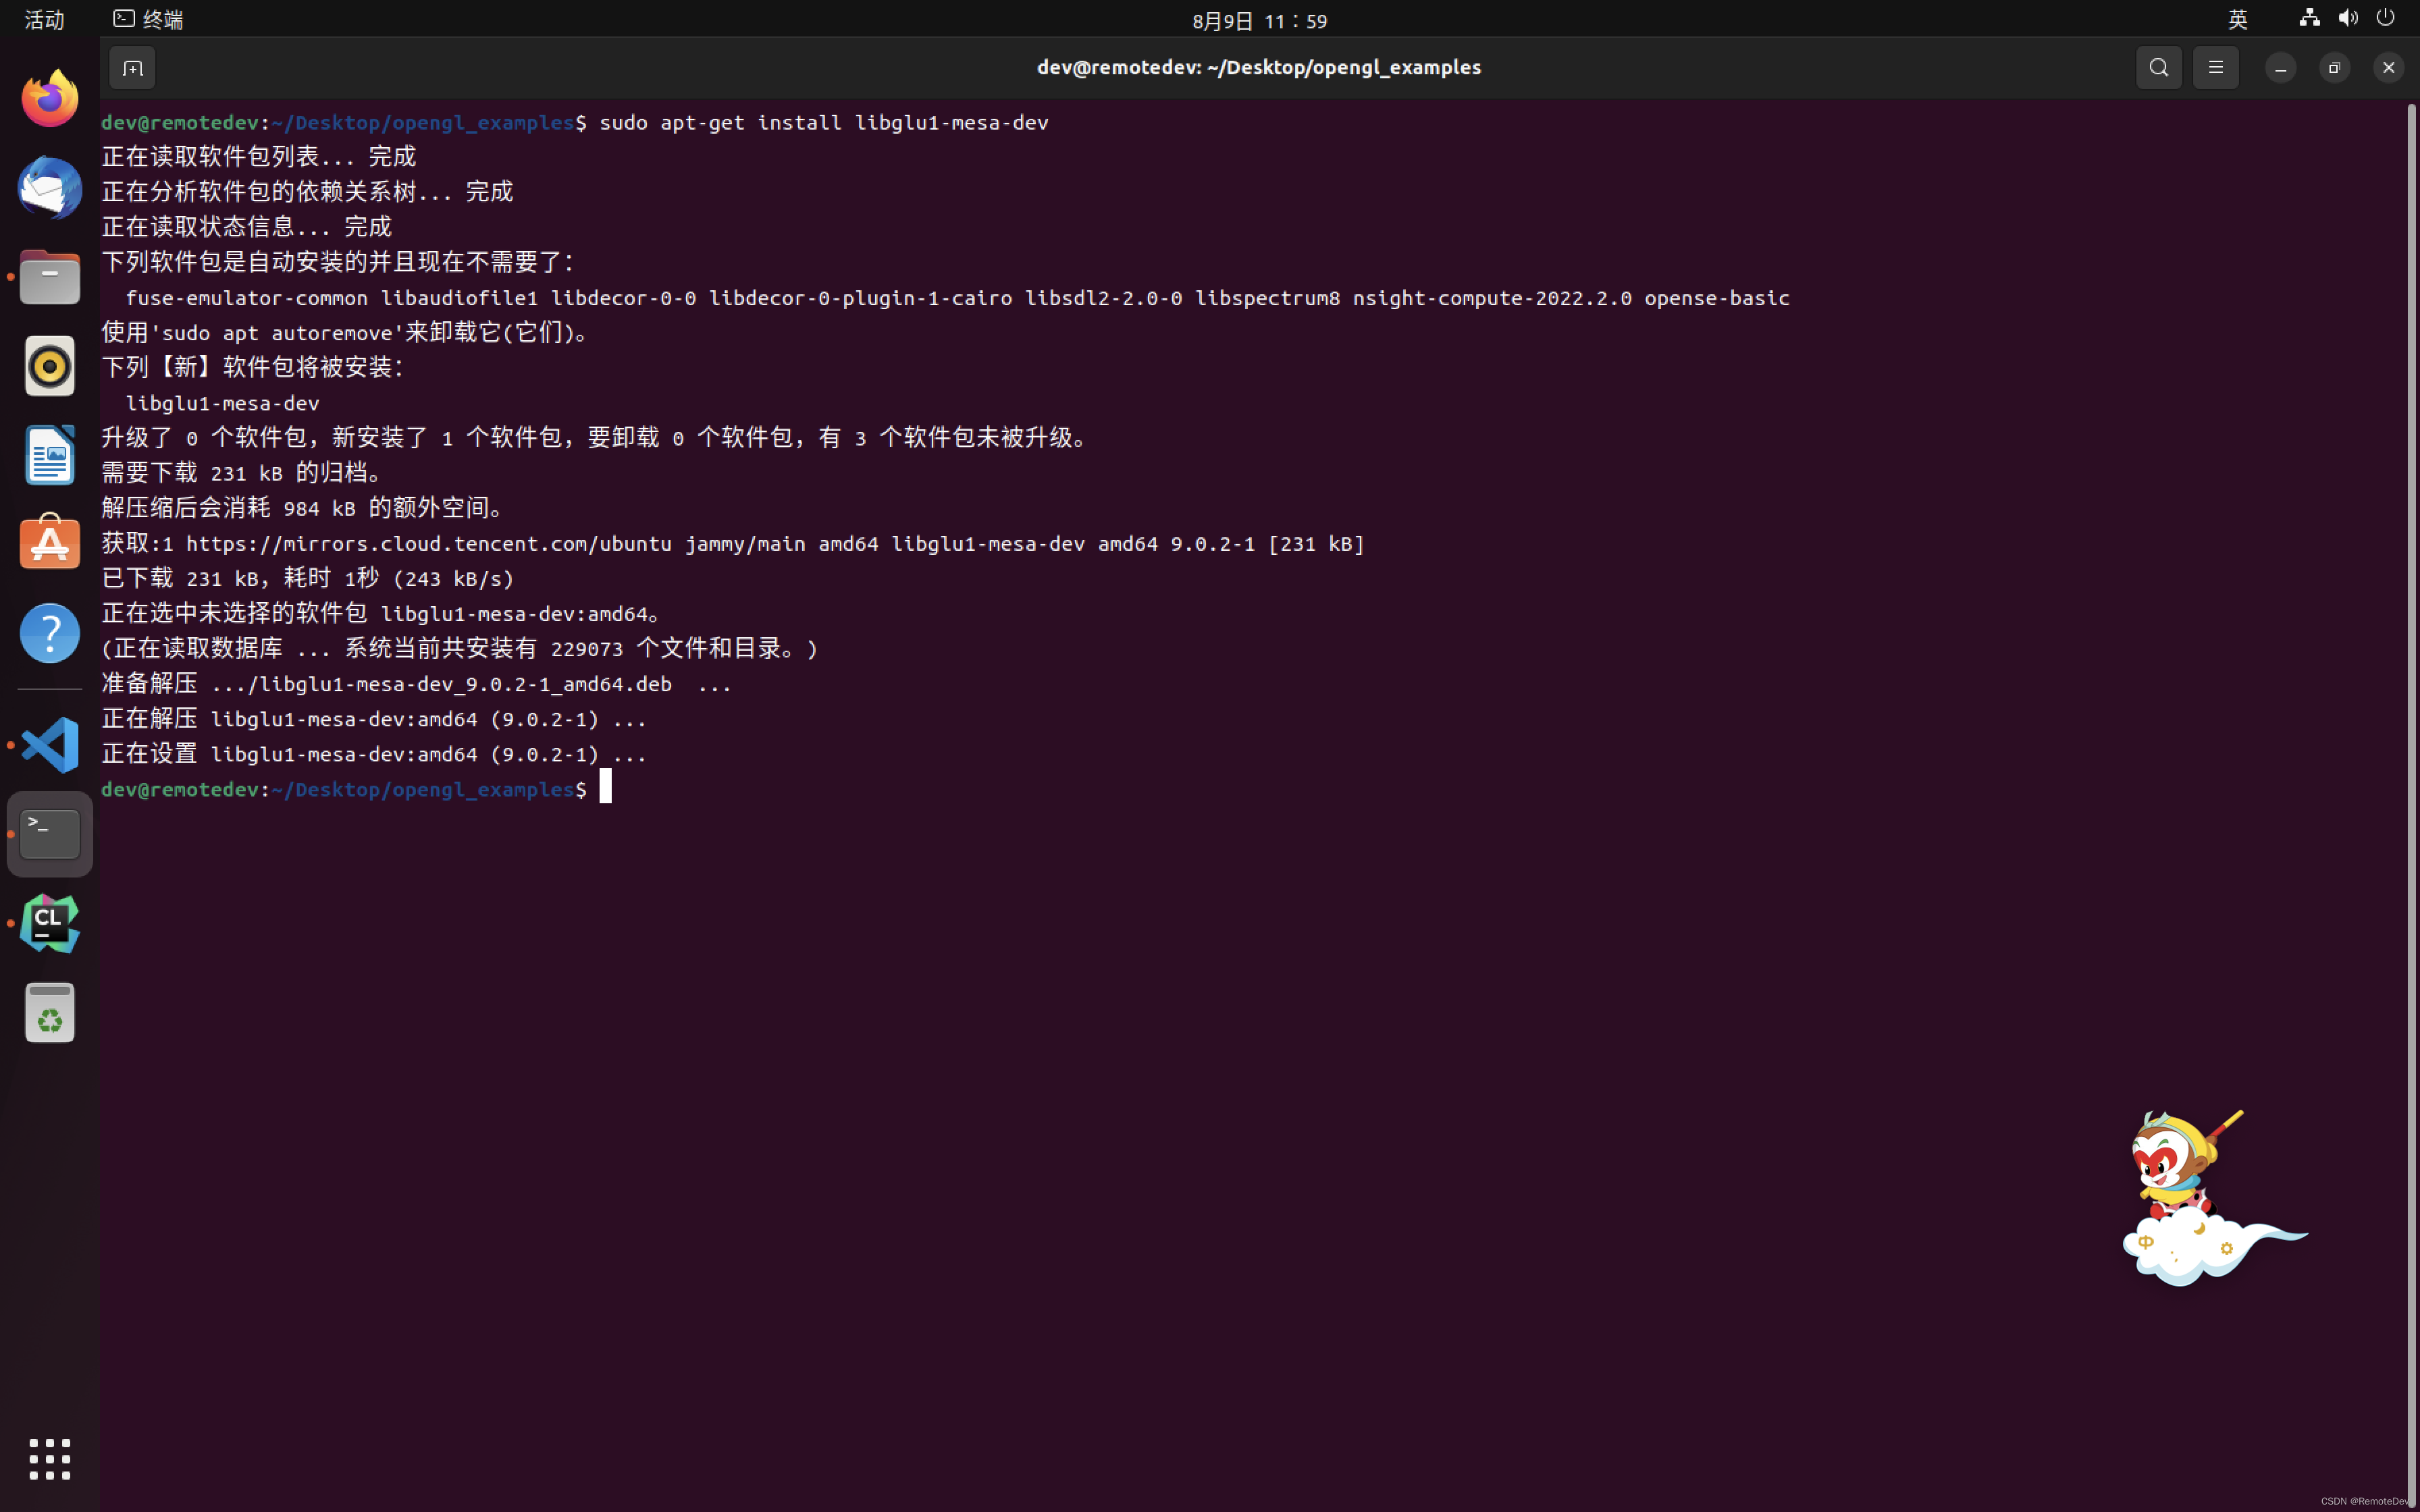
Task: Click 'libsdl2-2.0-0' package name
Action: tap(1103, 298)
